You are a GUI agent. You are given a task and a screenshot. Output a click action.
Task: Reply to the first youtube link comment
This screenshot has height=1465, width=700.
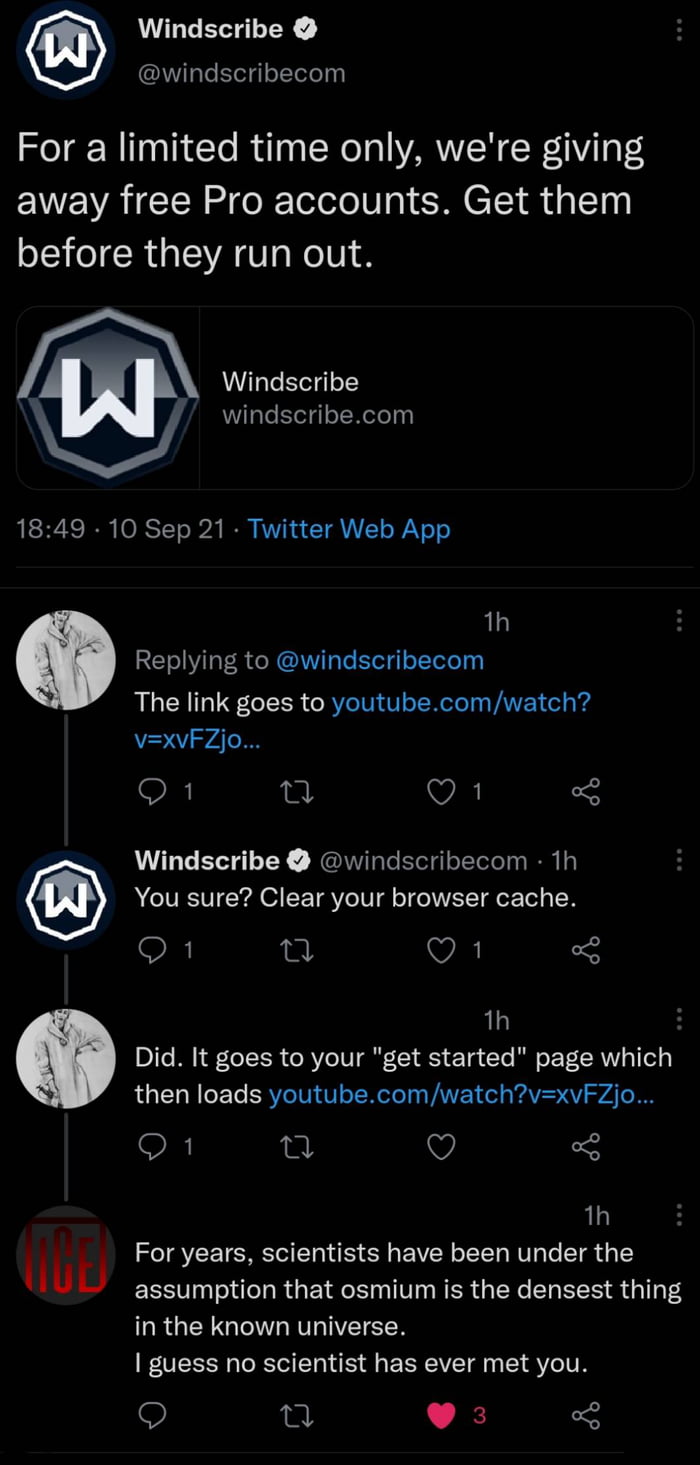pos(150,793)
